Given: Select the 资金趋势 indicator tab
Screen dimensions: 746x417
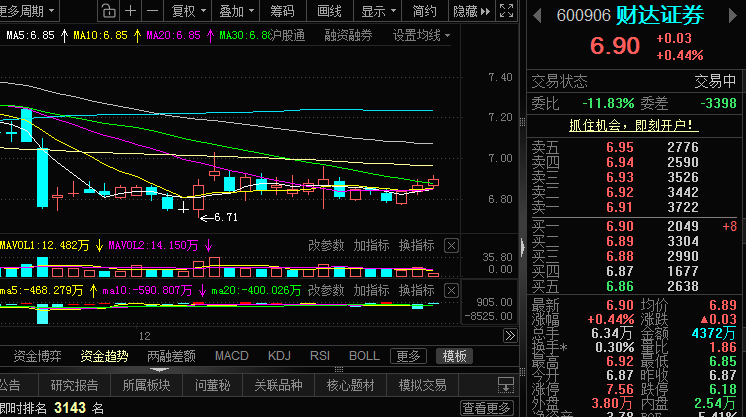Looking at the screenshot, I should click(104, 356).
